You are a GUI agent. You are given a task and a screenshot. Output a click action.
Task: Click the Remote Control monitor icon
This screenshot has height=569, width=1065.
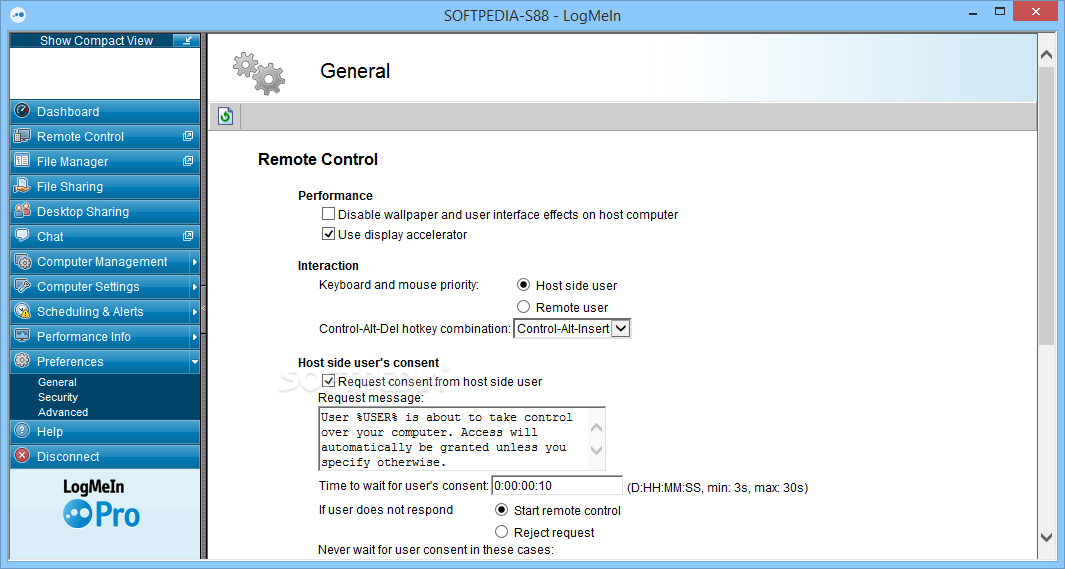(x=22, y=136)
